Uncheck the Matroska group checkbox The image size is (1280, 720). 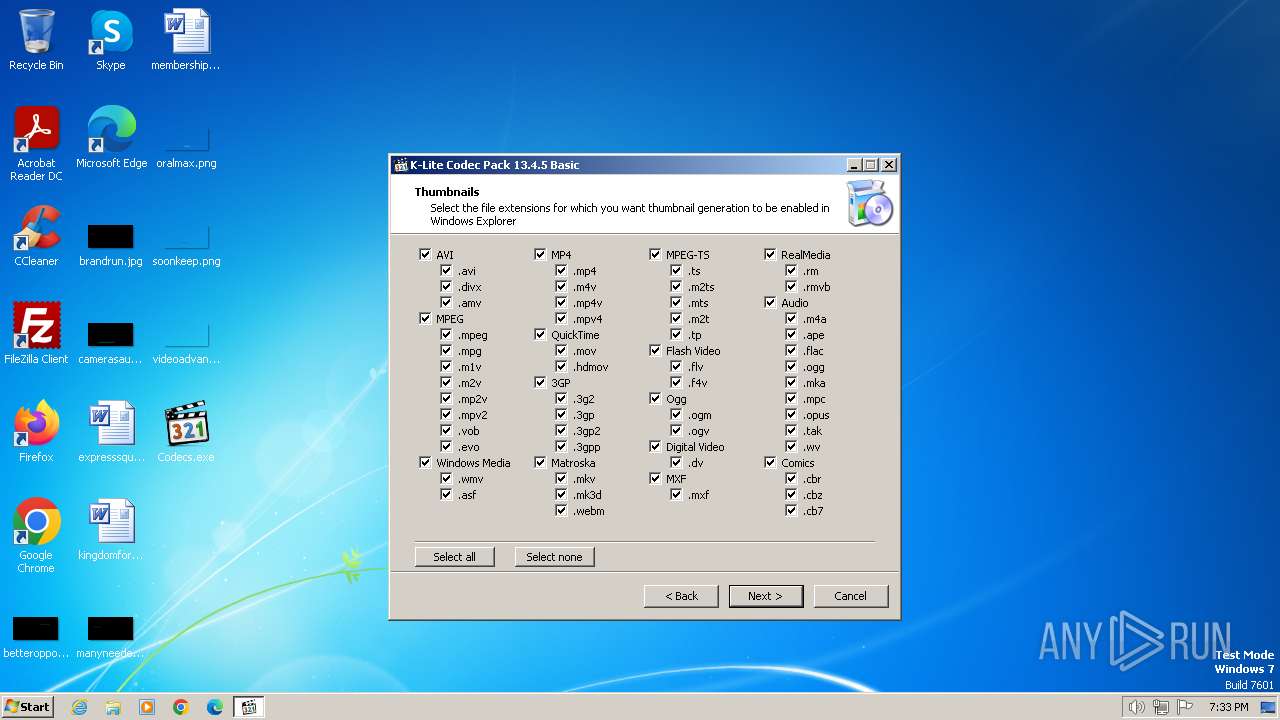541,463
